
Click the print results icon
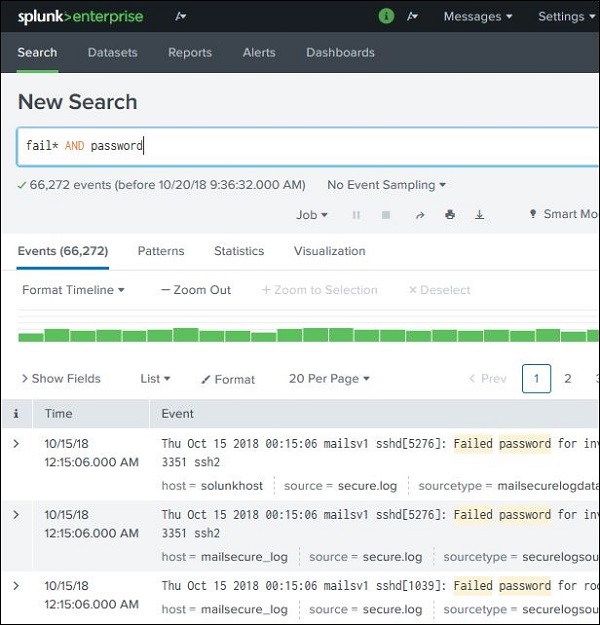[x=450, y=215]
